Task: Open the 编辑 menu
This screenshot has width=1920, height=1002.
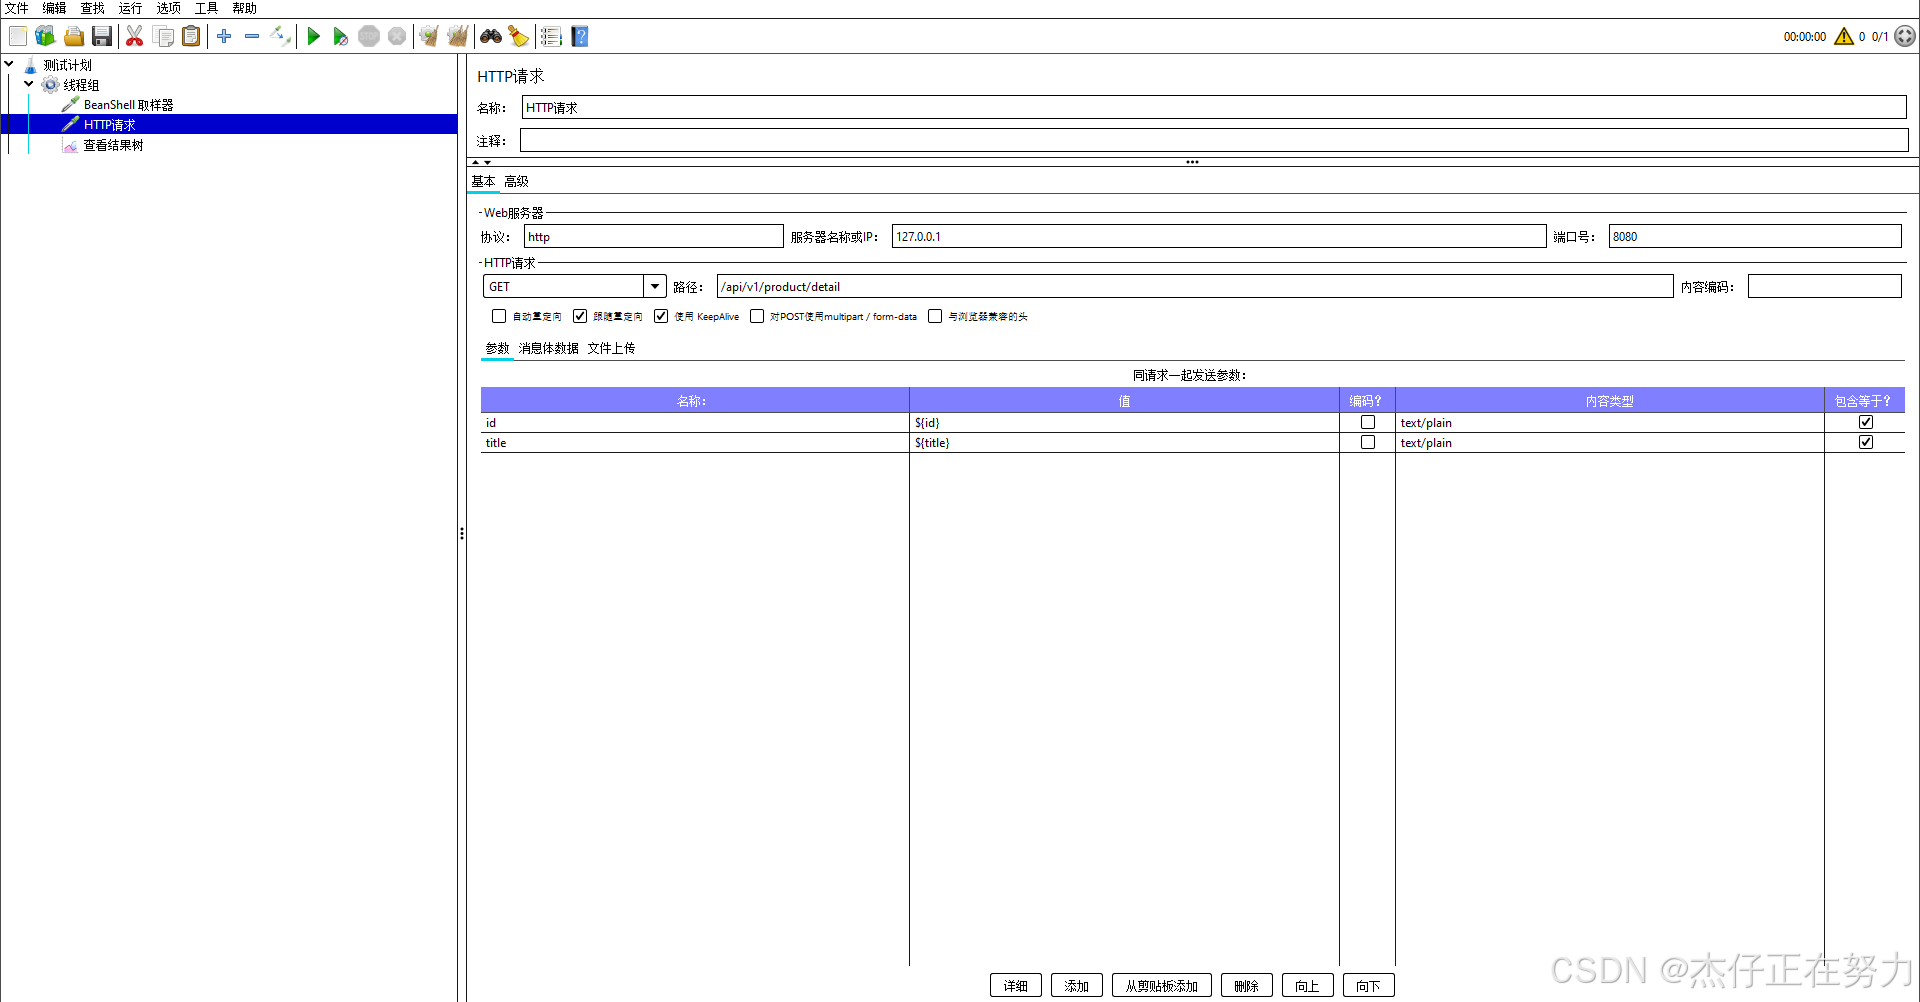Action: 54,8
